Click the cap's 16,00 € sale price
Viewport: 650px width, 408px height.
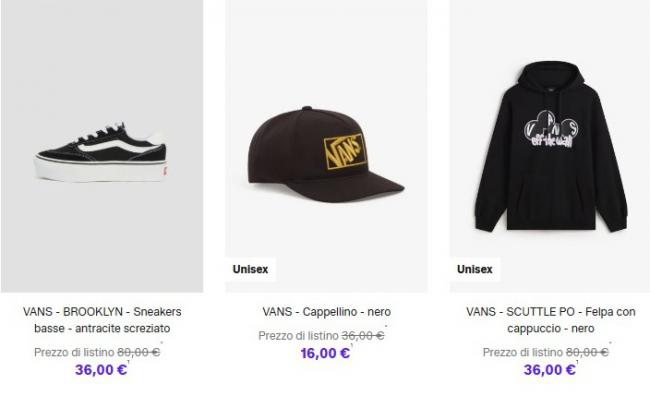click(x=325, y=353)
